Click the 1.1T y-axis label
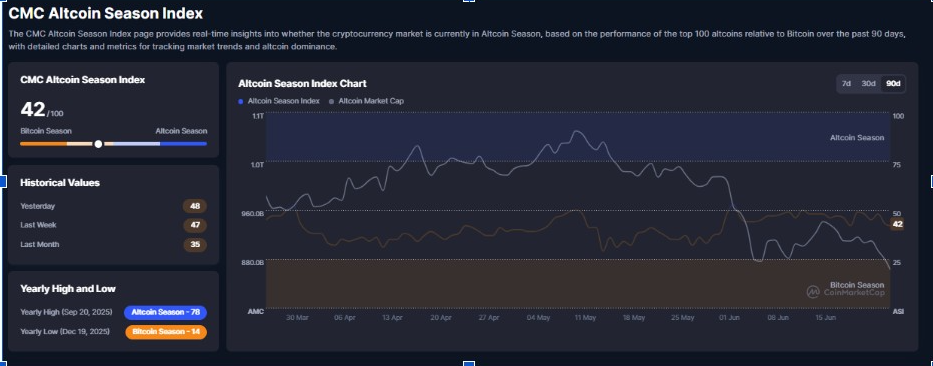The image size is (933, 366). [x=258, y=116]
